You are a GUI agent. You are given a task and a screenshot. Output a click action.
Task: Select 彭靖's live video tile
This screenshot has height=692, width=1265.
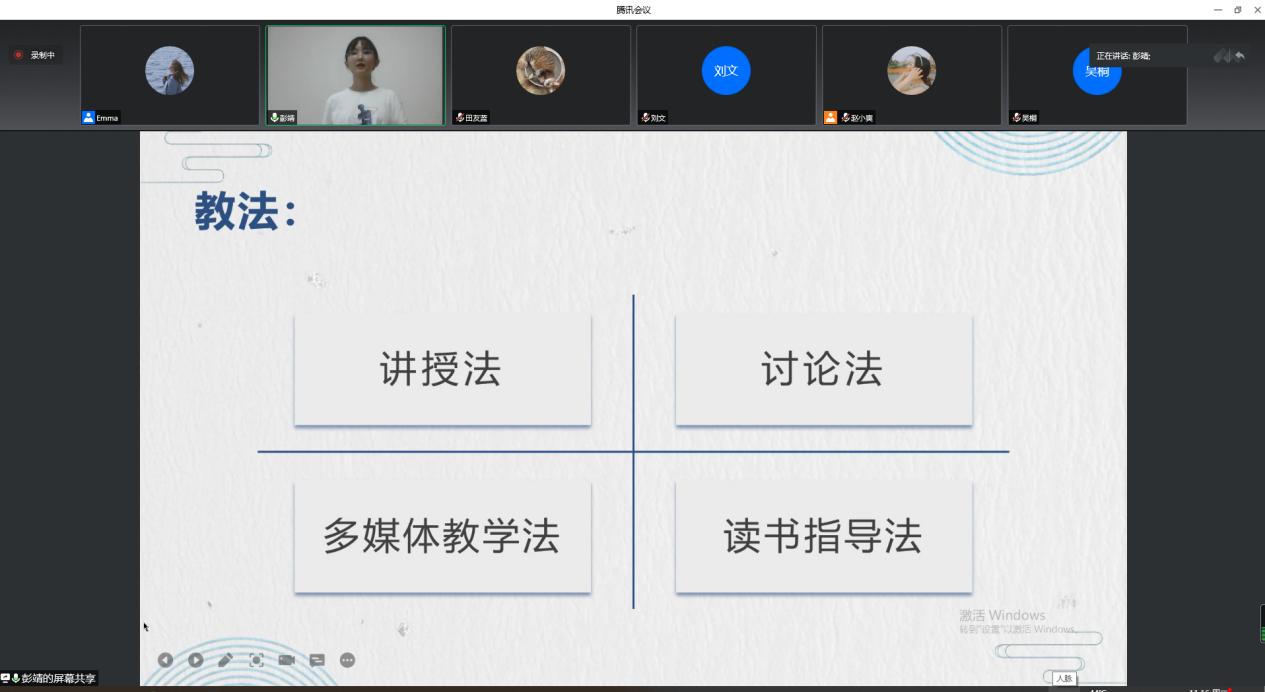(x=355, y=70)
